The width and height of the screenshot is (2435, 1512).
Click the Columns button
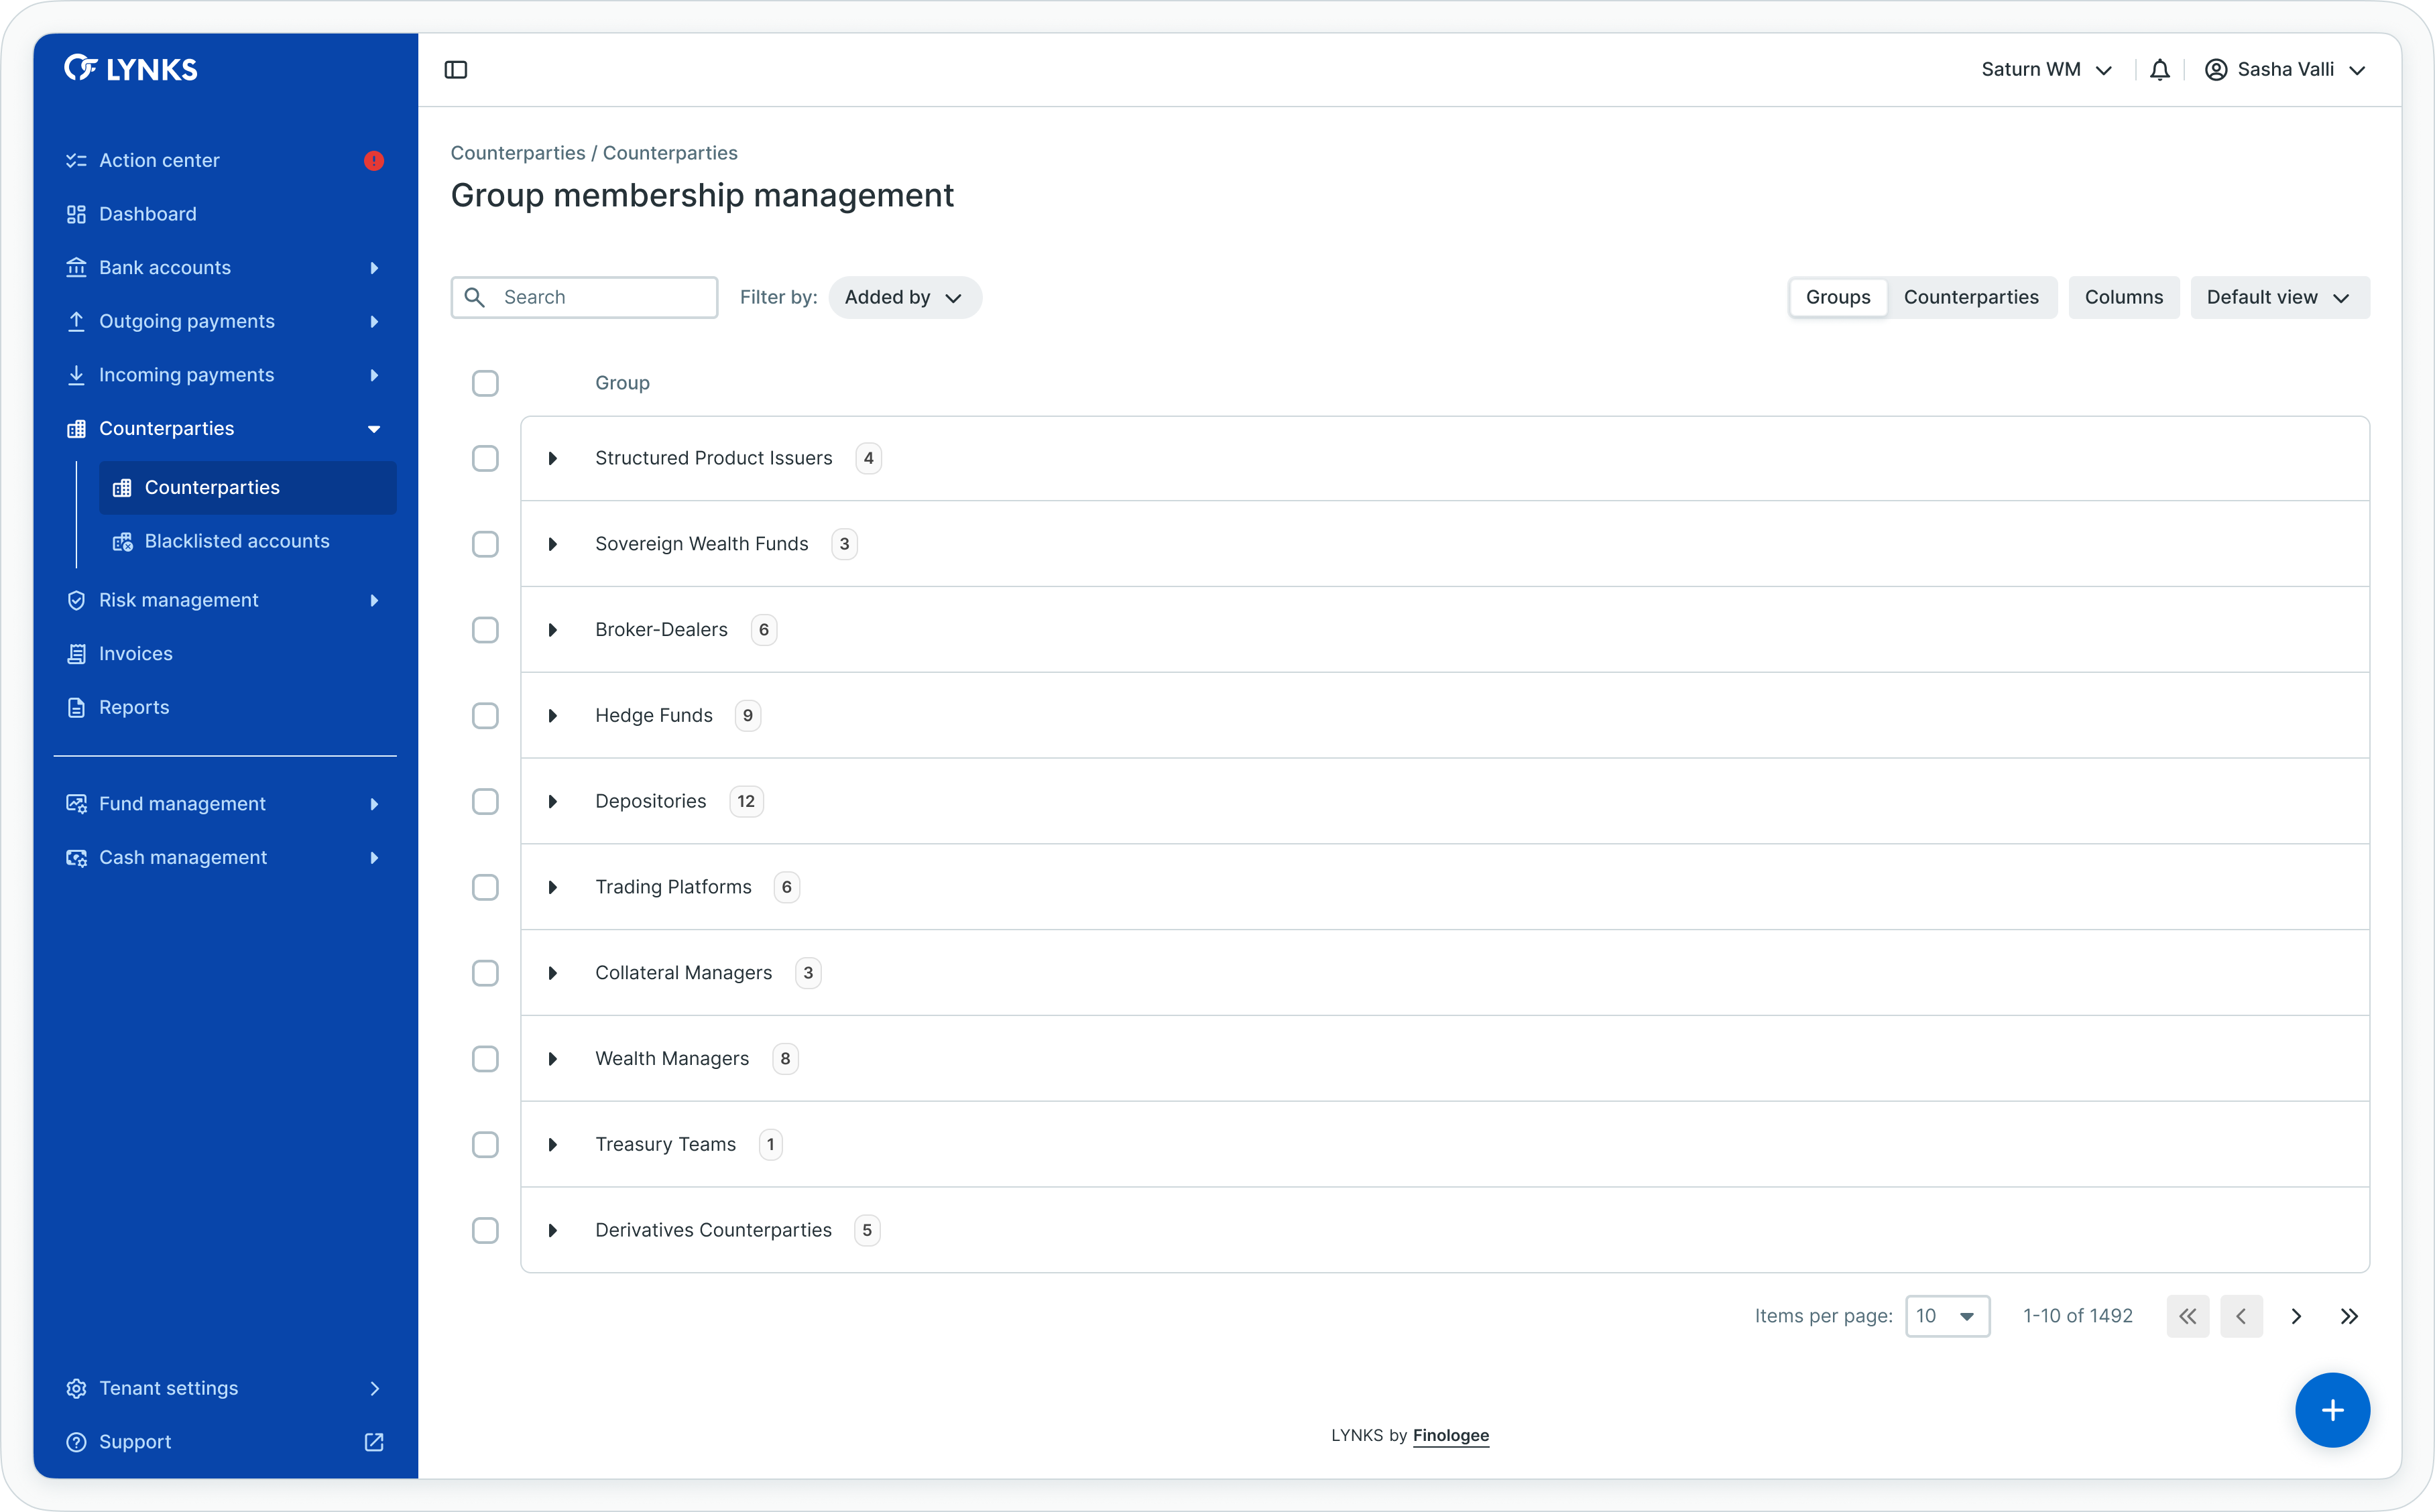click(x=2123, y=298)
